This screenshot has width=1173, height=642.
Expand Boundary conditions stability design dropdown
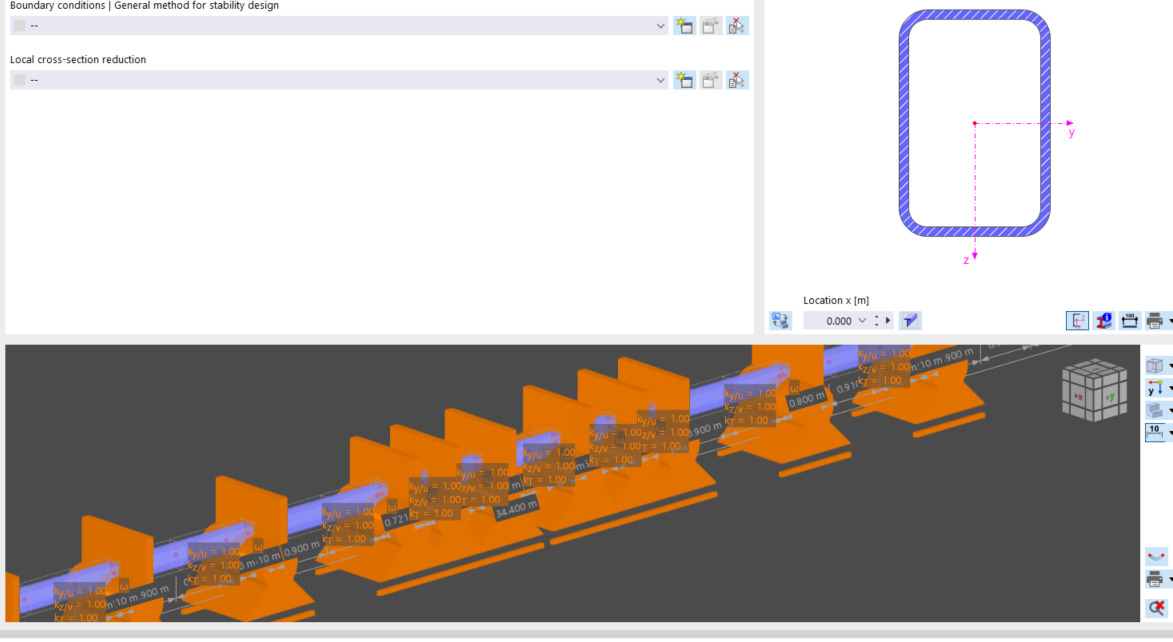(x=661, y=26)
